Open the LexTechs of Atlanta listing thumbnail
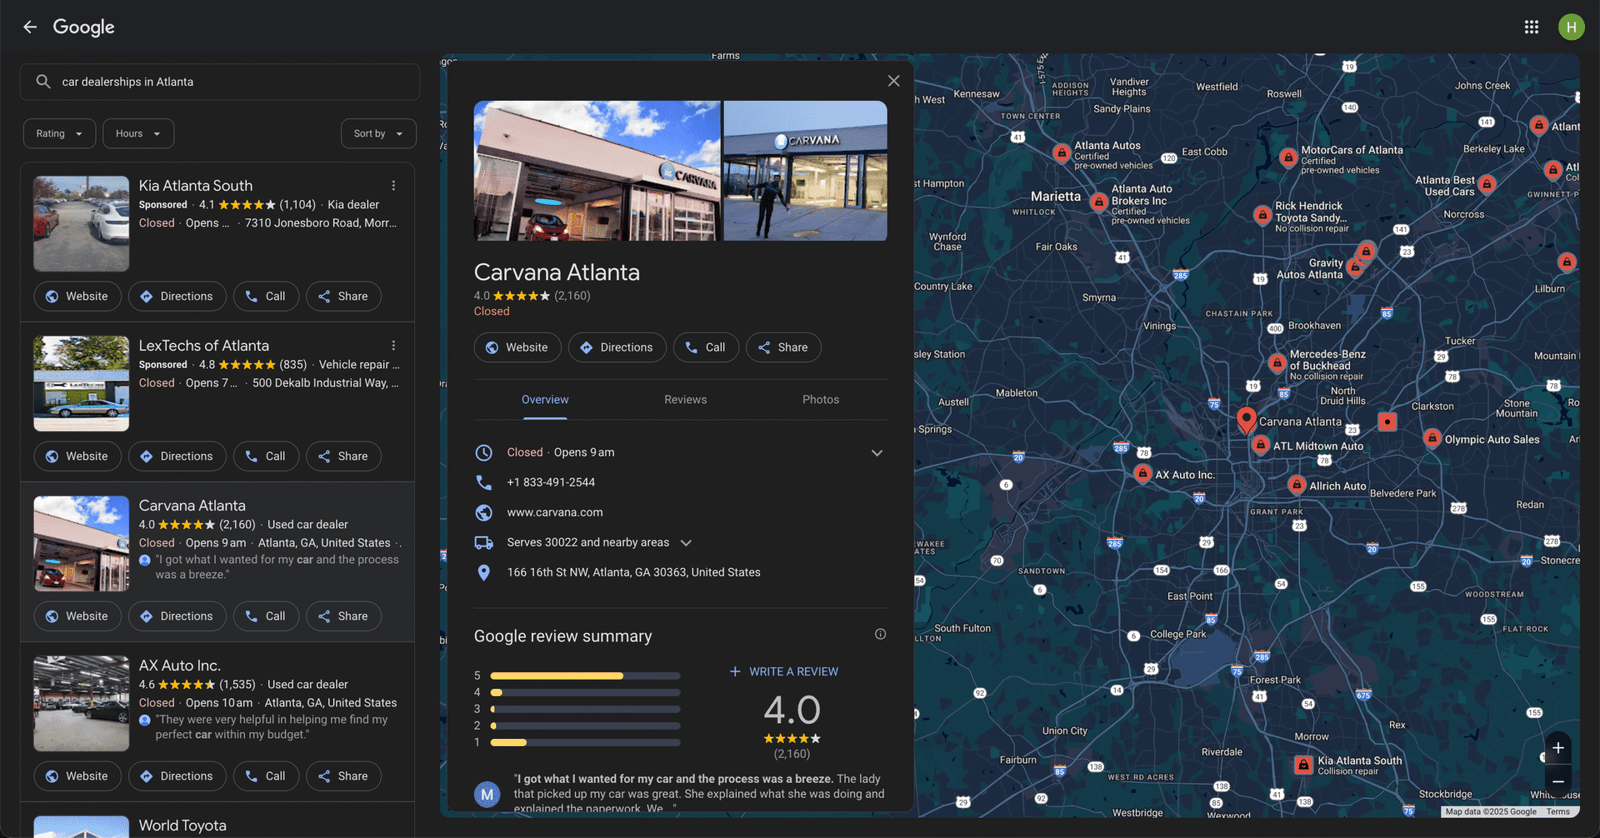Screen dimensions: 1600x838 pos(81,384)
